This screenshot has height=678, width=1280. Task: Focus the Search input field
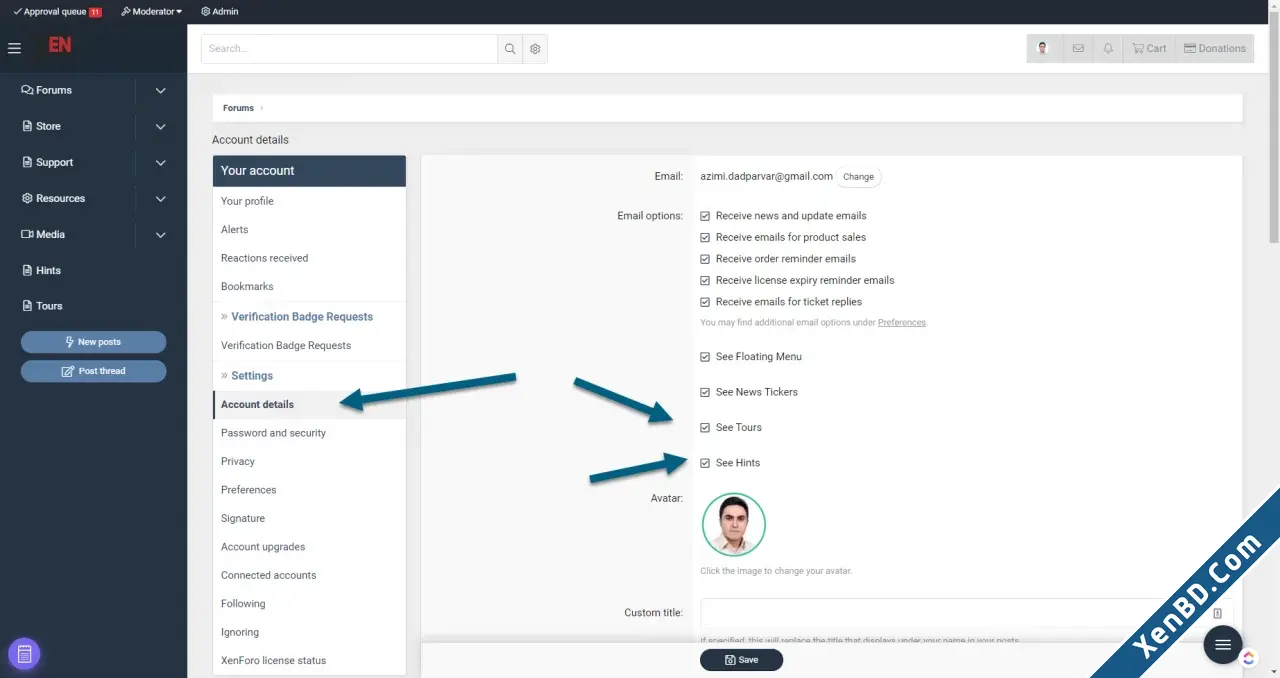coord(349,49)
